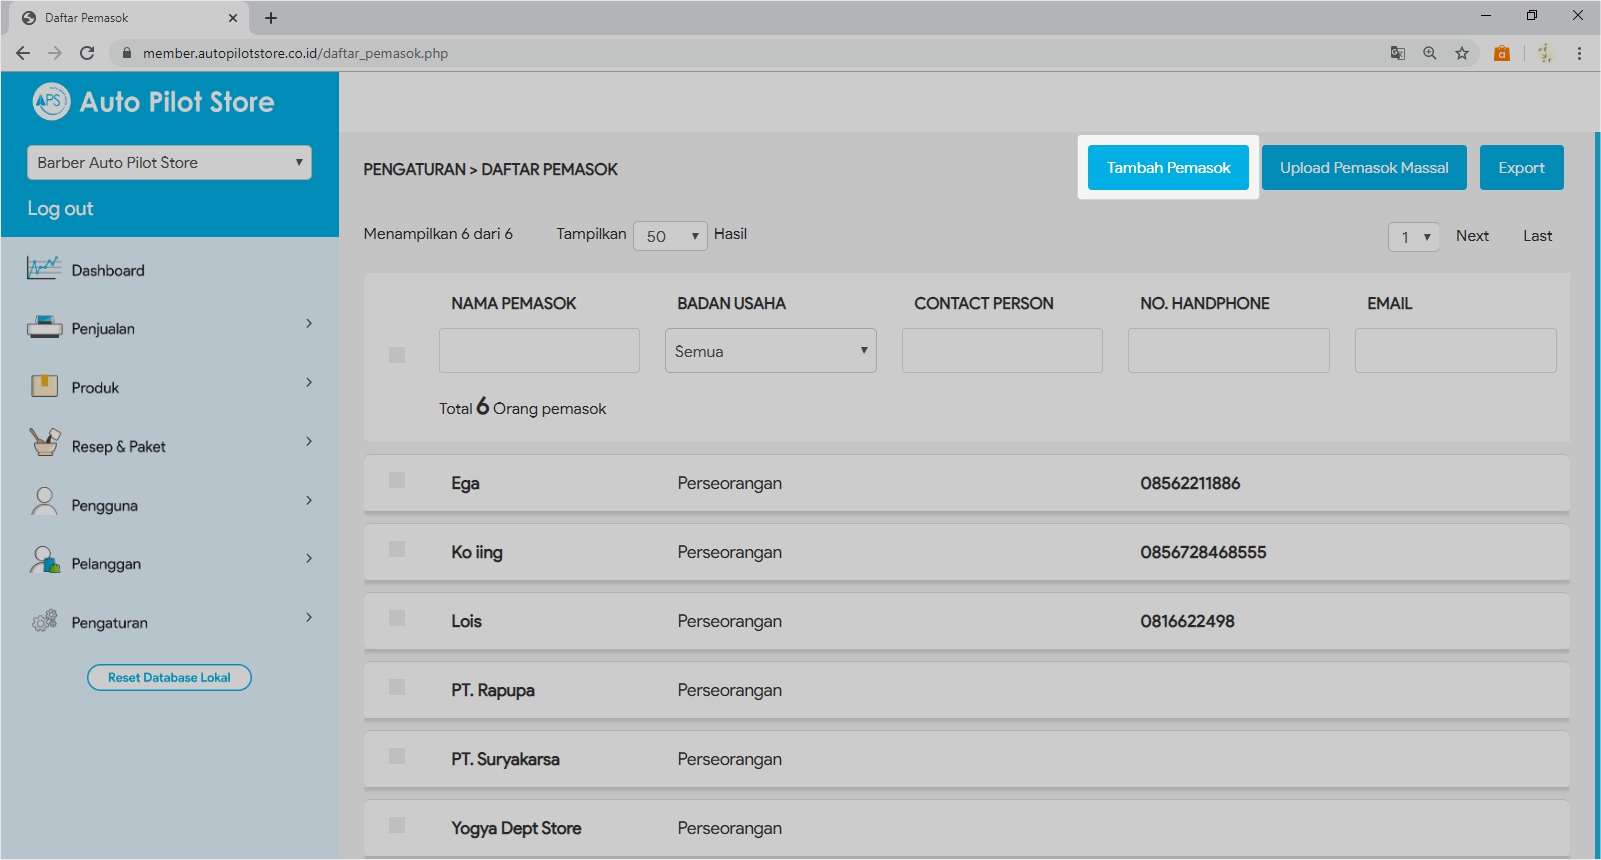The height and width of the screenshot is (860, 1601).
Task: Click the Produk box icon
Action: pyautogui.click(x=44, y=387)
